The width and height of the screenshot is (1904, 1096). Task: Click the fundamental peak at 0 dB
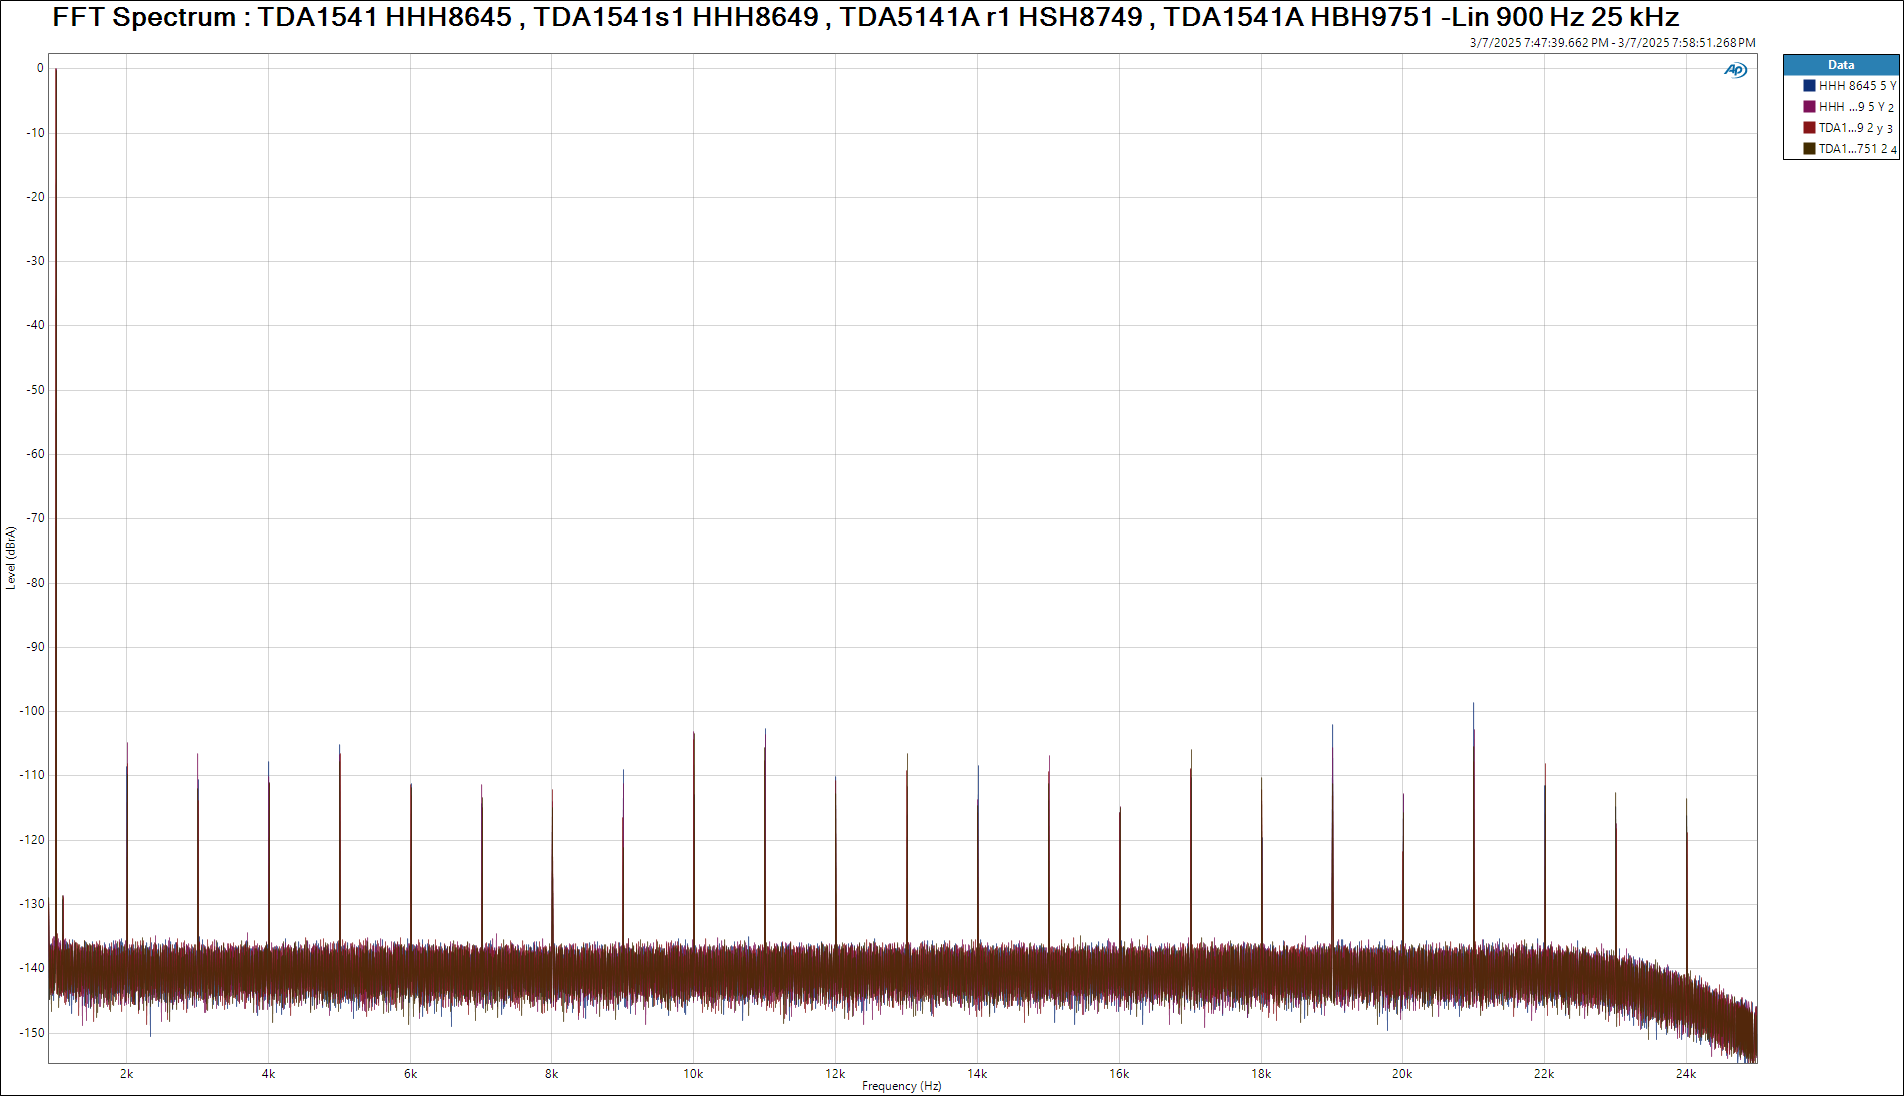(x=56, y=70)
